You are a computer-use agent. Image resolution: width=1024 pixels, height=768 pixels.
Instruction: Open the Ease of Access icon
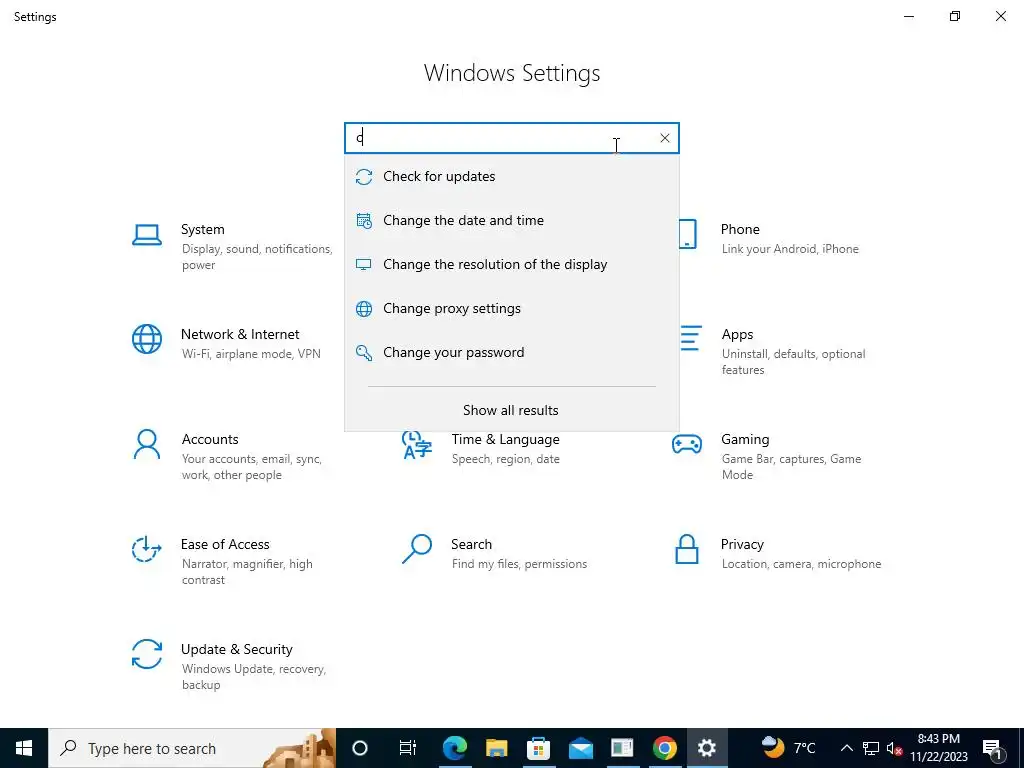click(x=147, y=549)
